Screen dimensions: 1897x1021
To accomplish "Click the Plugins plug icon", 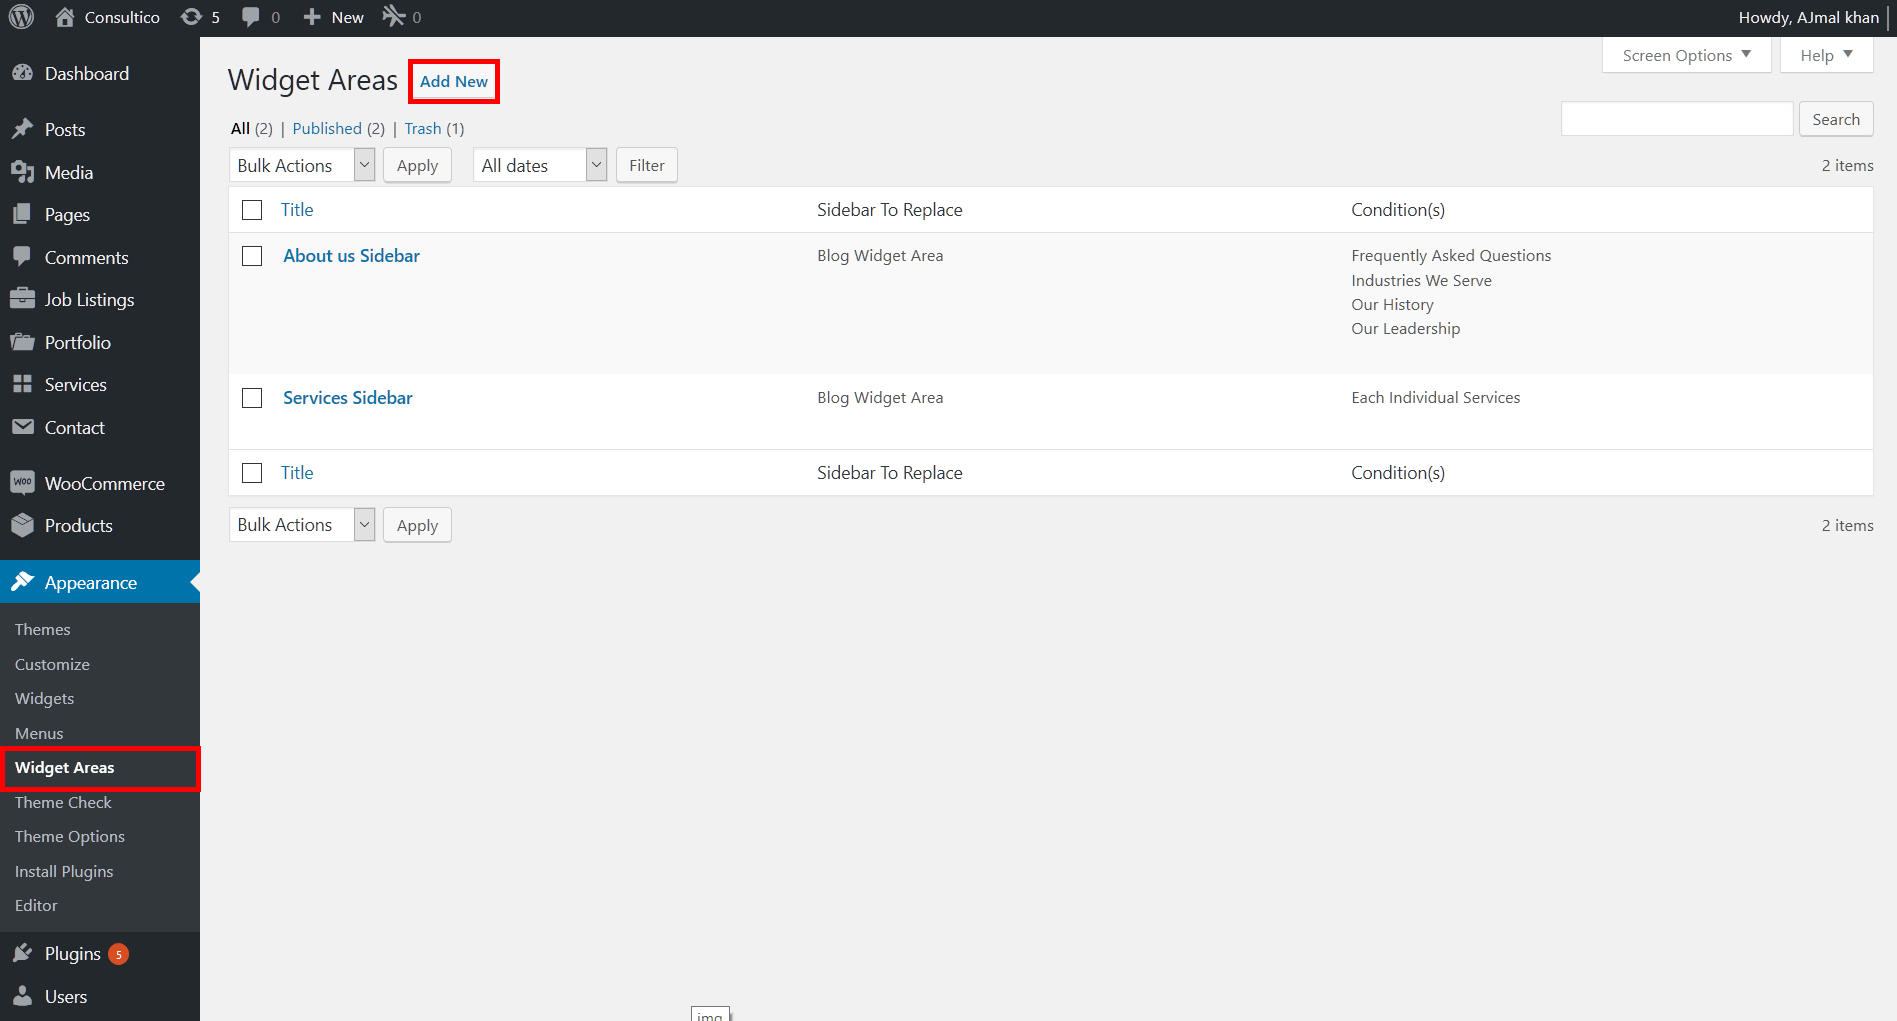I will click(22, 953).
